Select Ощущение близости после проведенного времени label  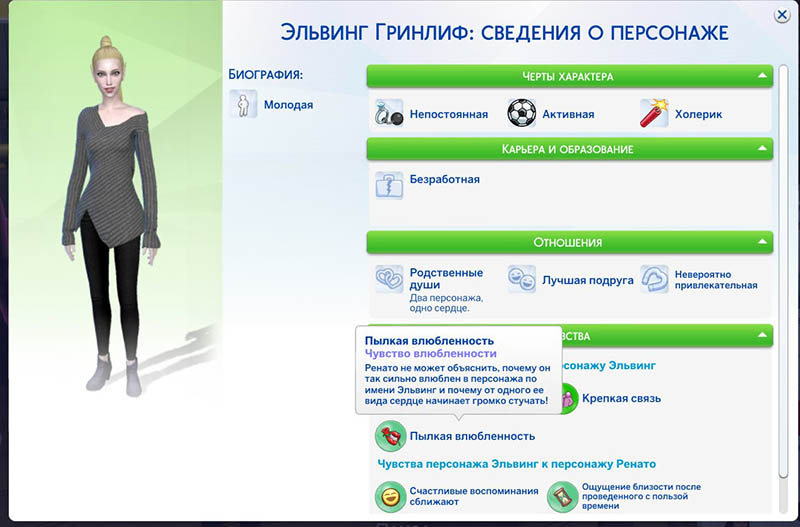[641, 496]
